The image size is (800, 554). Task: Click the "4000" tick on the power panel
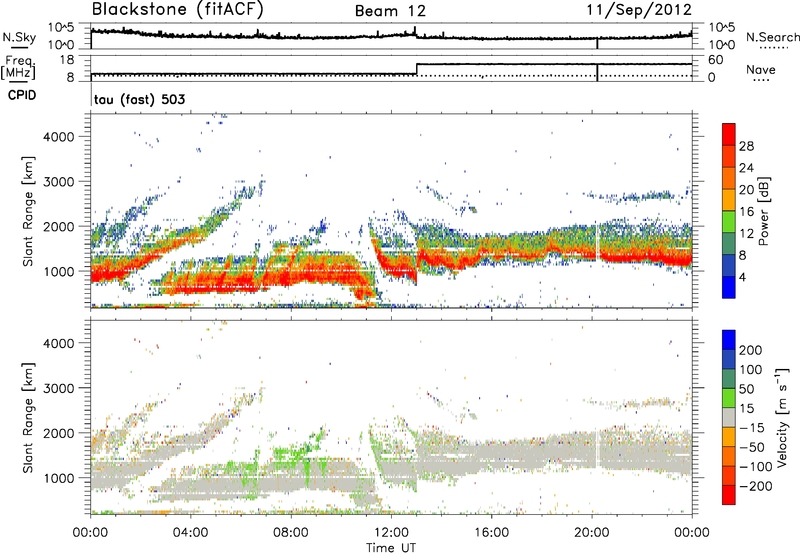pyautogui.click(x=58, y=137)
